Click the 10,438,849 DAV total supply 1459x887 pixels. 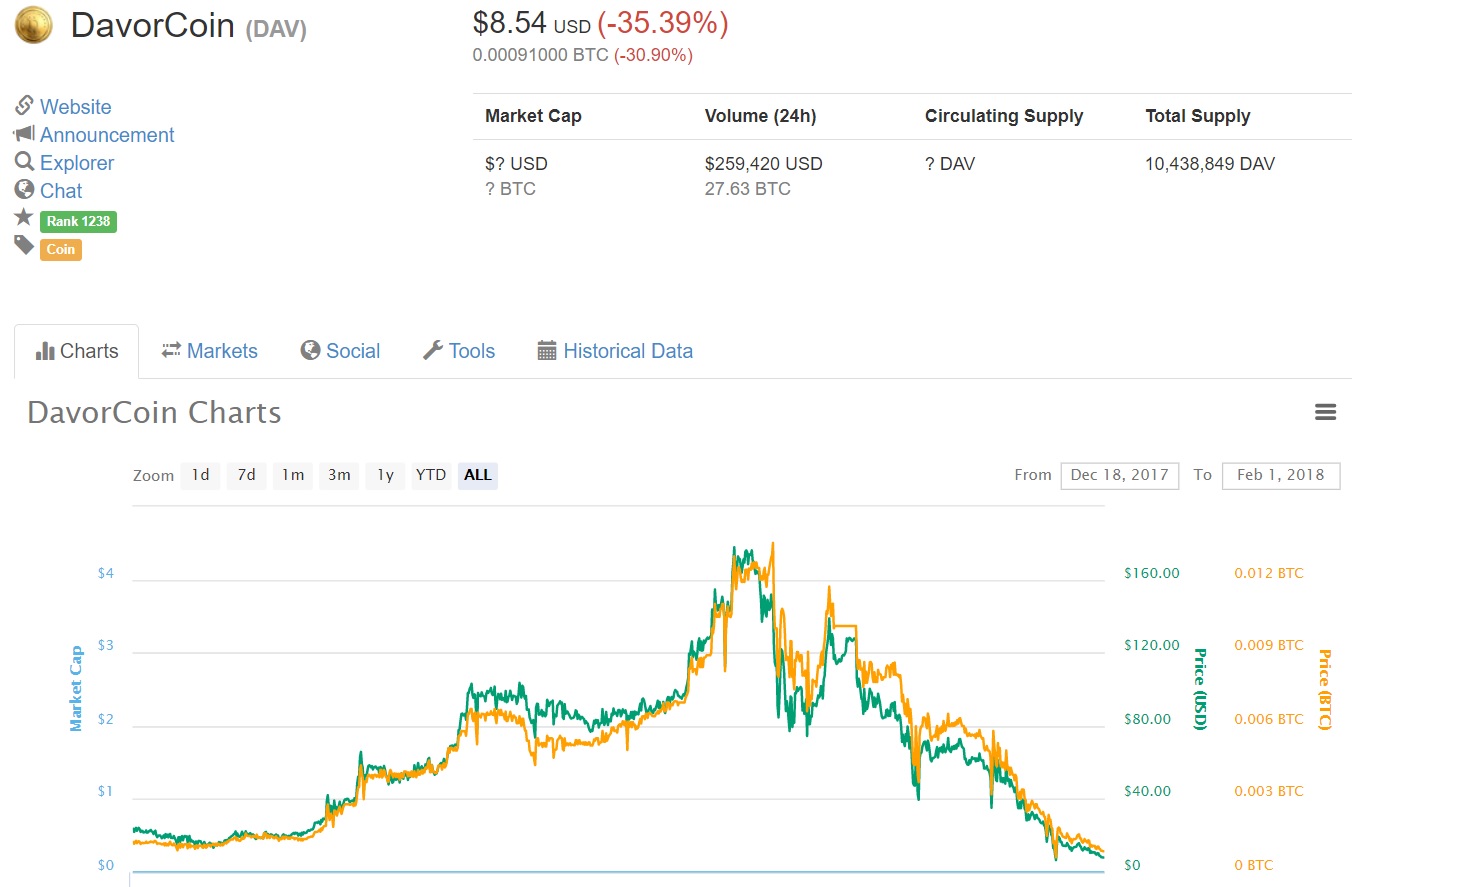pyautogui.click(x=1210, y=164)
